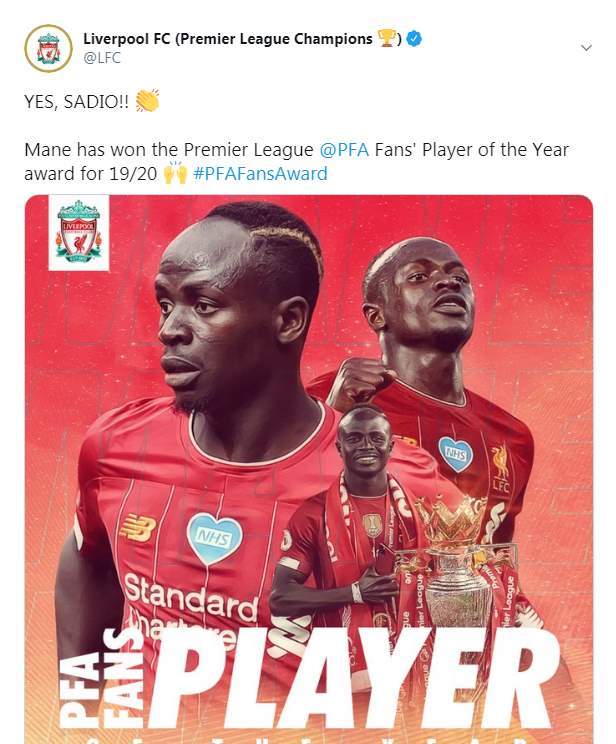Click the Liverpool crest in image corner

coord(79,232)
